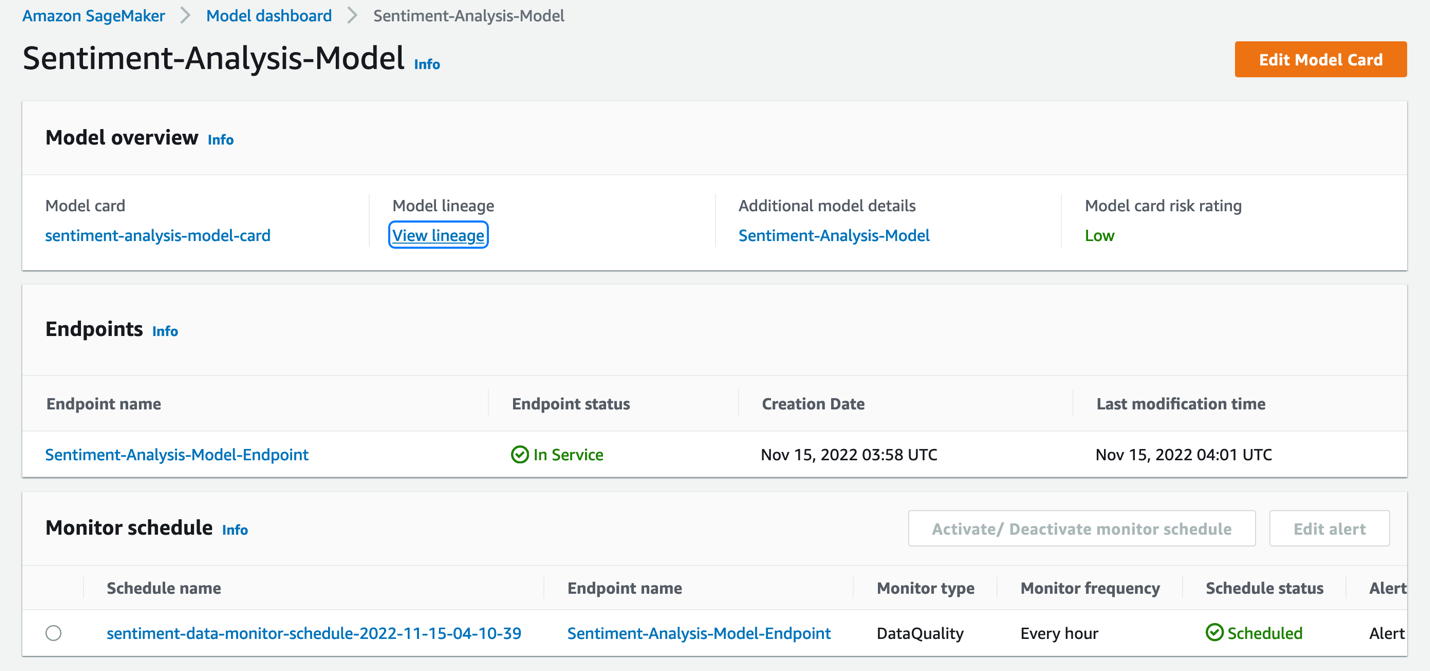Click the Additional model details label

point(827,205)
